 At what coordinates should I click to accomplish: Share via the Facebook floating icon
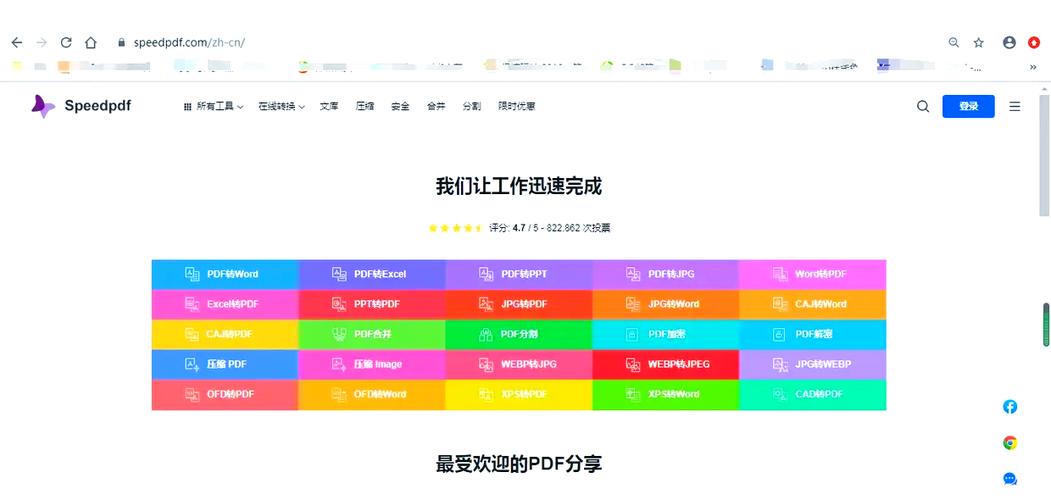click(x=1010, y=407)
